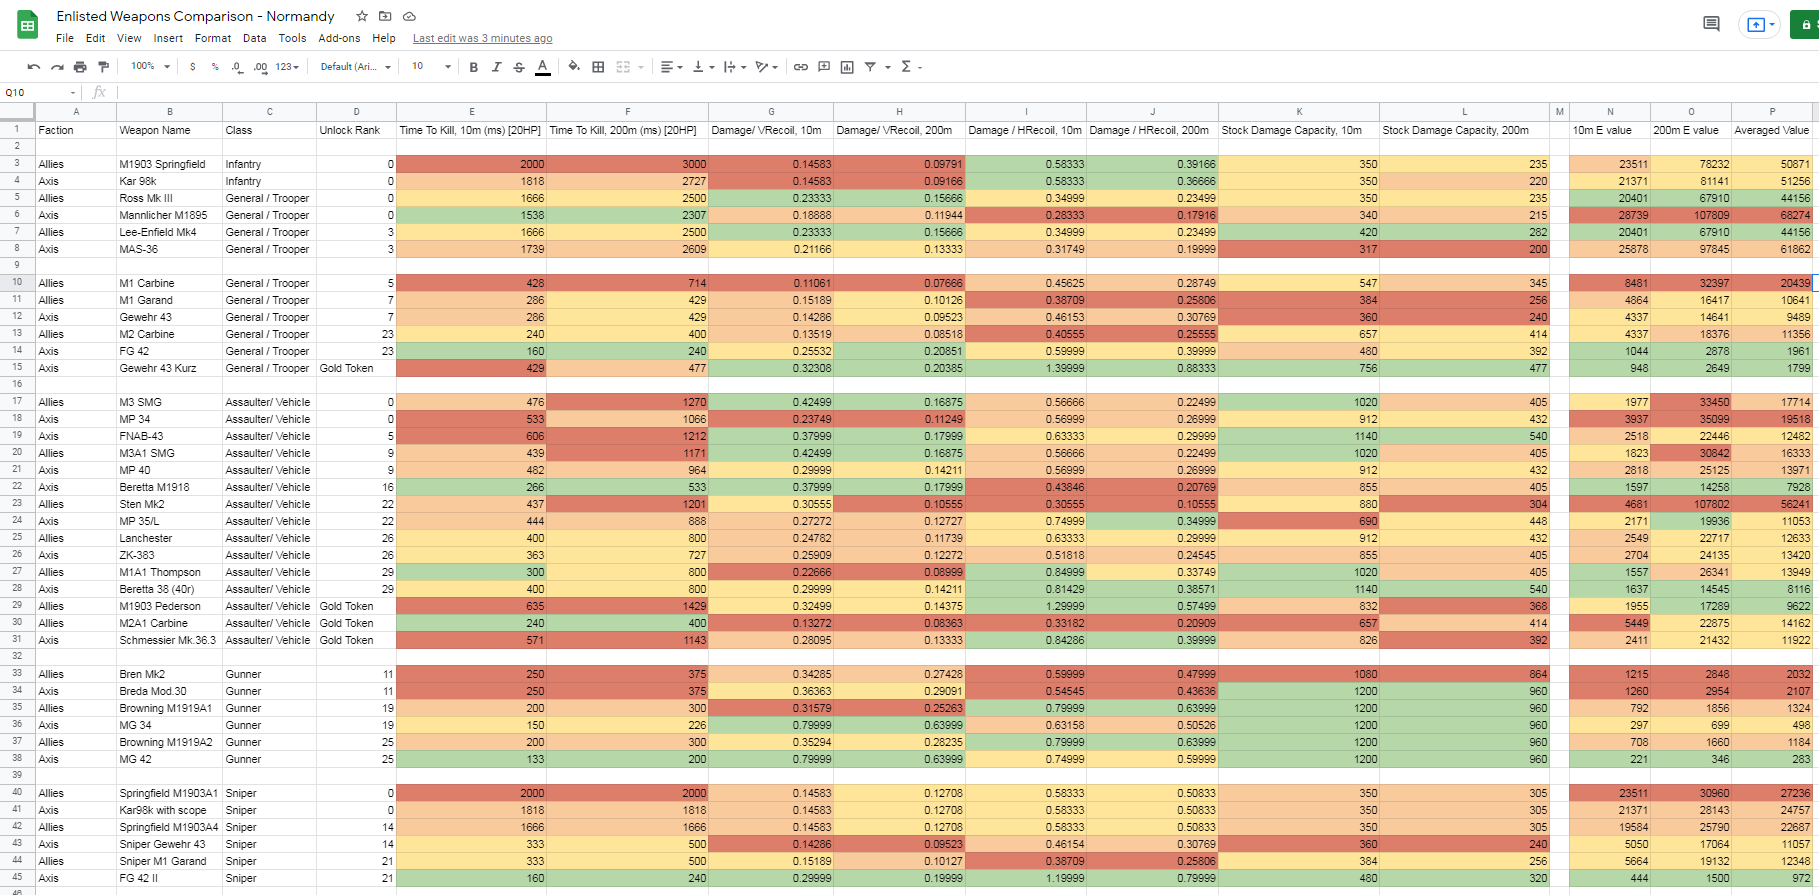Select the Averaged Value header cell
Image resolution: width=1819 pixels, height=895 pixels.
(1771, 130)
